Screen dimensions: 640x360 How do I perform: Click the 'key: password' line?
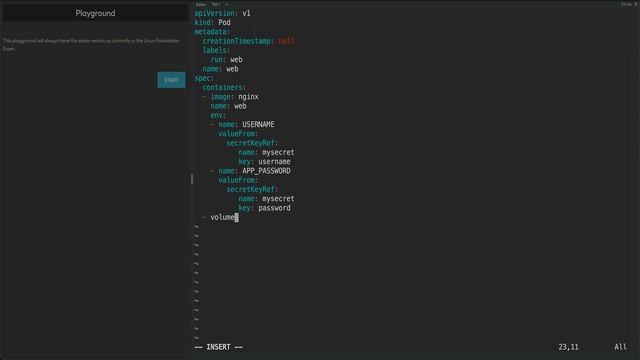point(264,208)
